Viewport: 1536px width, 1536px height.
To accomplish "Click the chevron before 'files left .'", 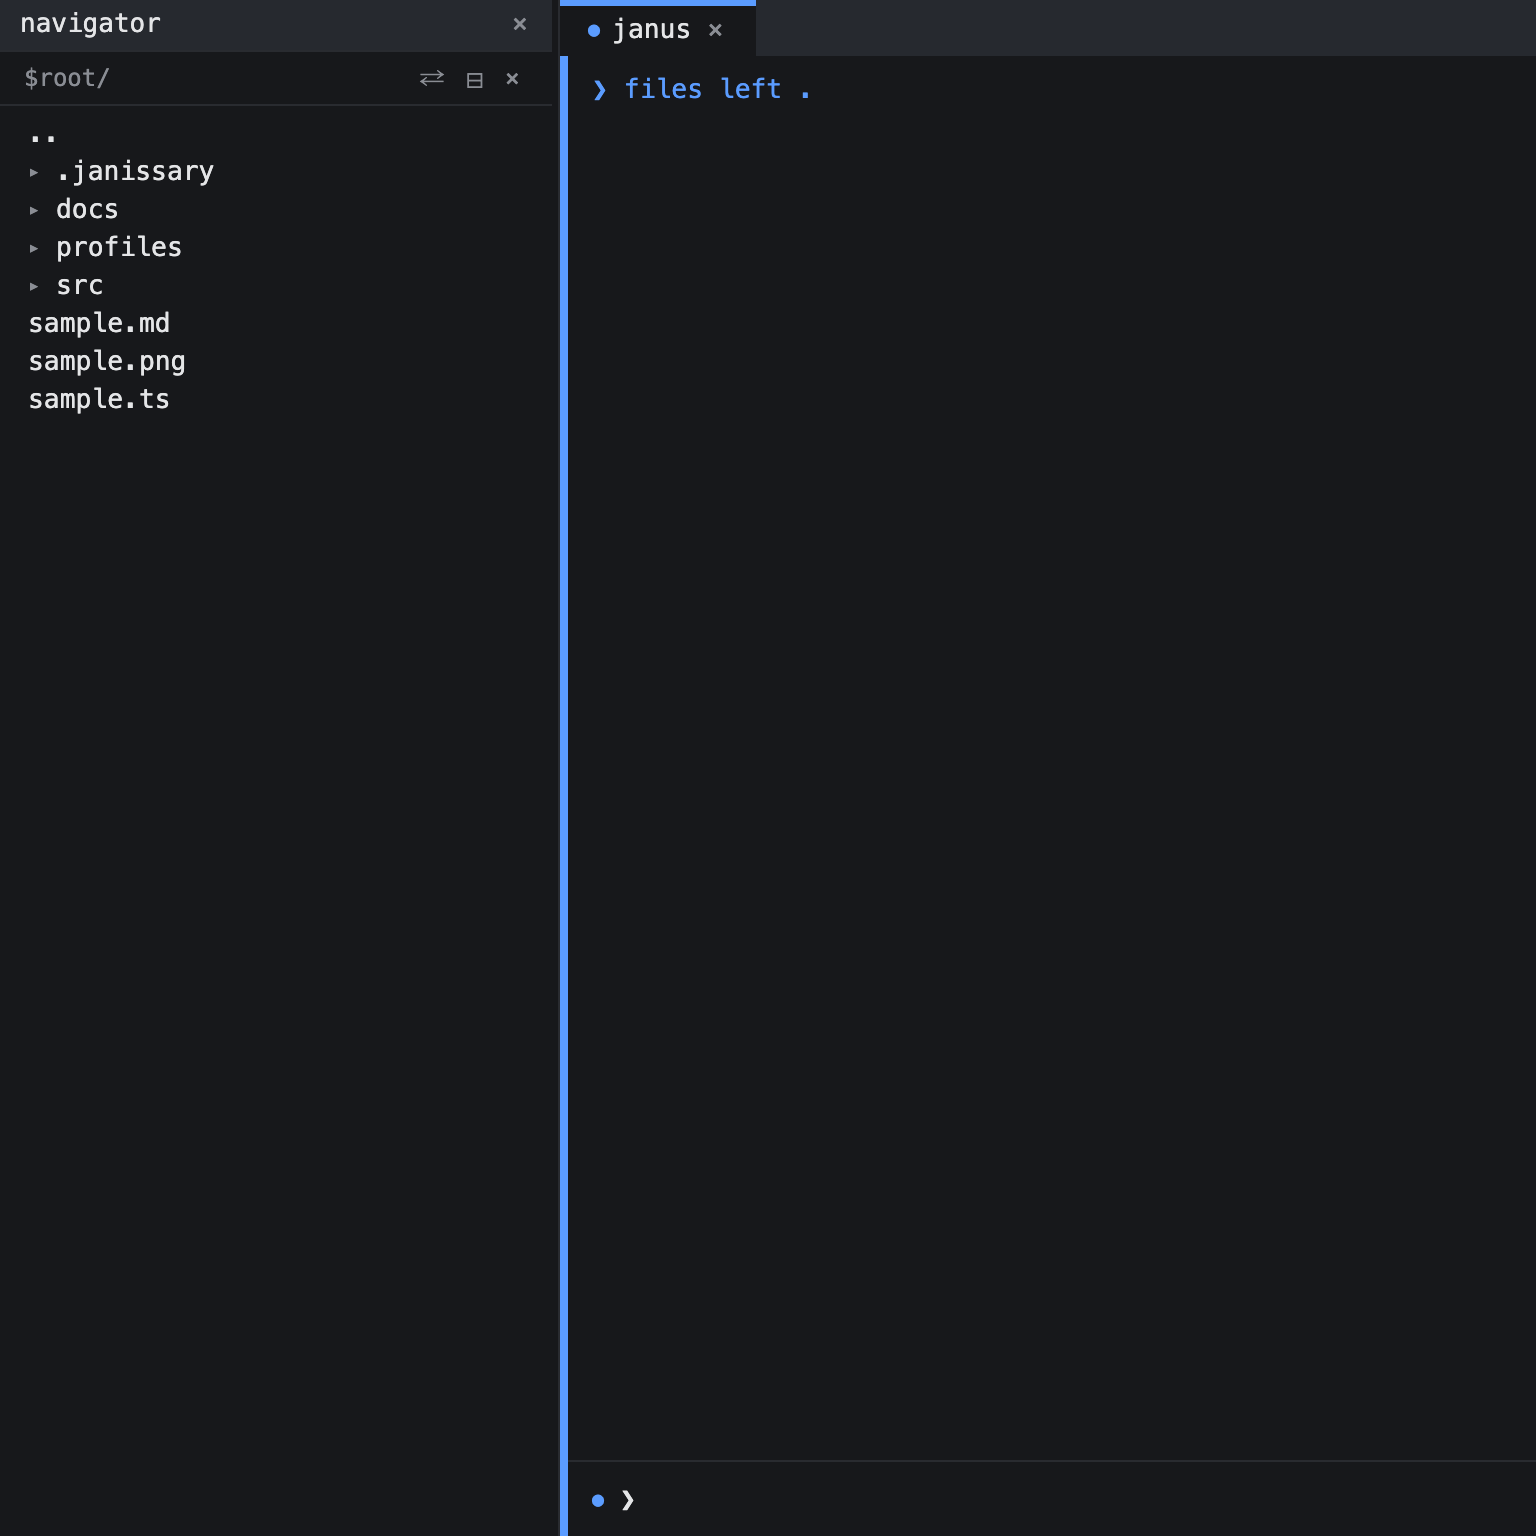I will [600, 90].
